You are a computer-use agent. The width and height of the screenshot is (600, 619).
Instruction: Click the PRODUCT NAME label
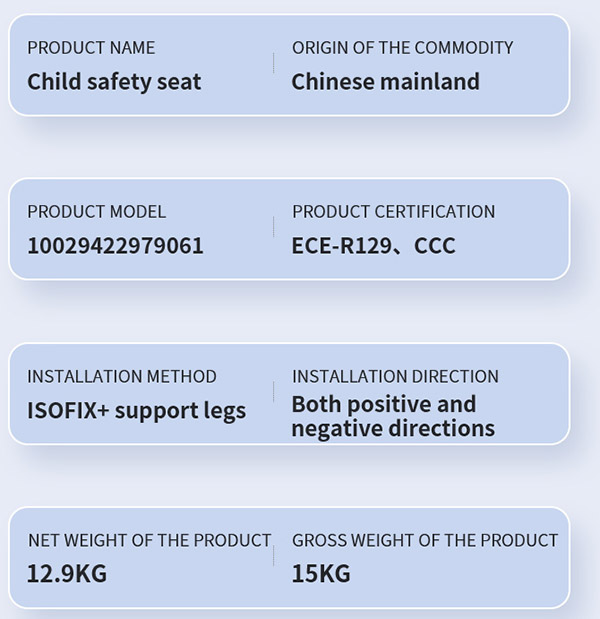point(91,48)
